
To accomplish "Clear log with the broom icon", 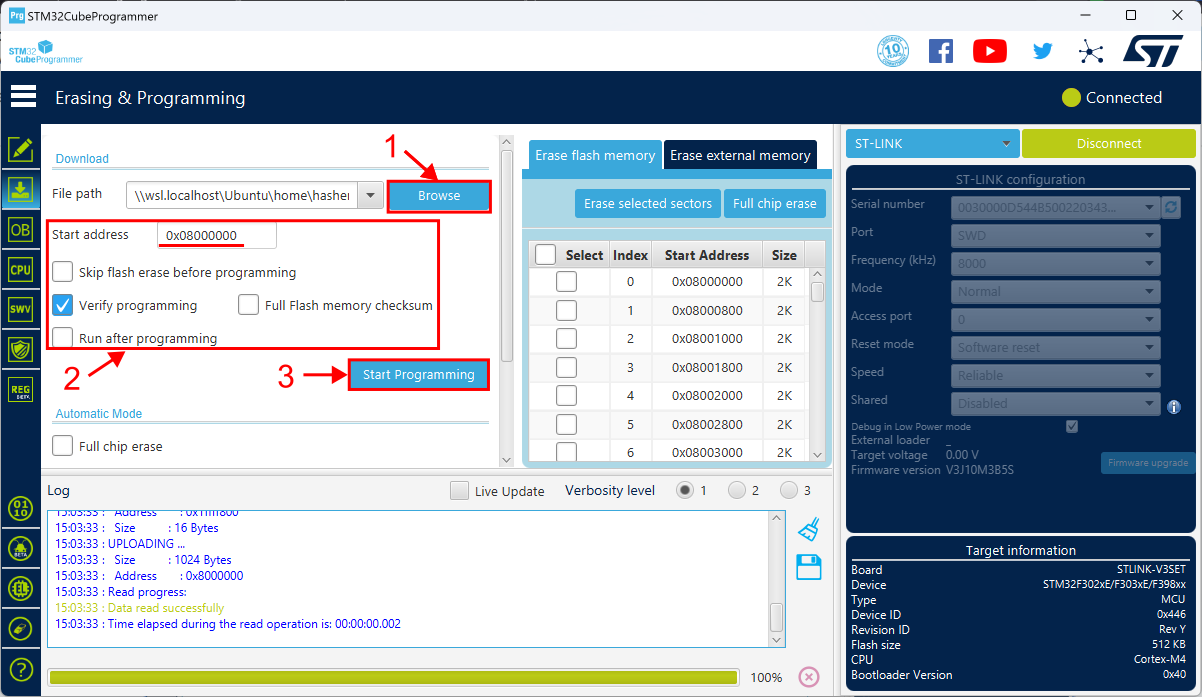I will [x=808, y=529].
